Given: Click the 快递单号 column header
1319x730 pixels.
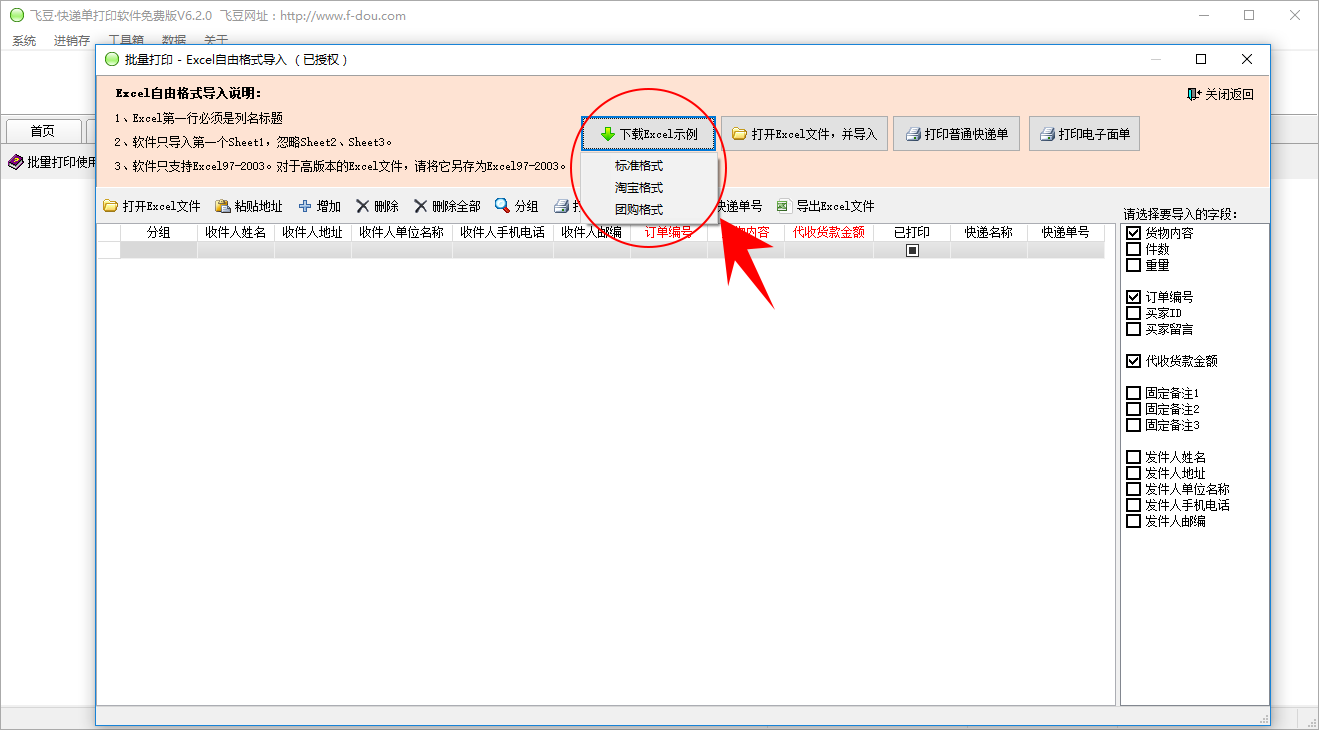Looking at the screenshot, I should pyautogui.click(x=1066, y=232).
